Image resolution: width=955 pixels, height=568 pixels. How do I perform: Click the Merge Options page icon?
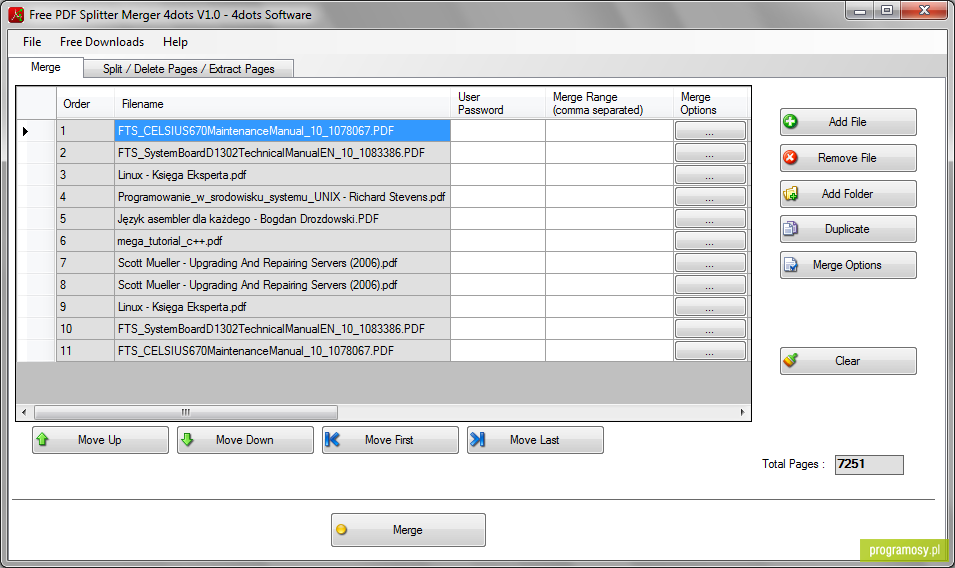coord(791,265)
